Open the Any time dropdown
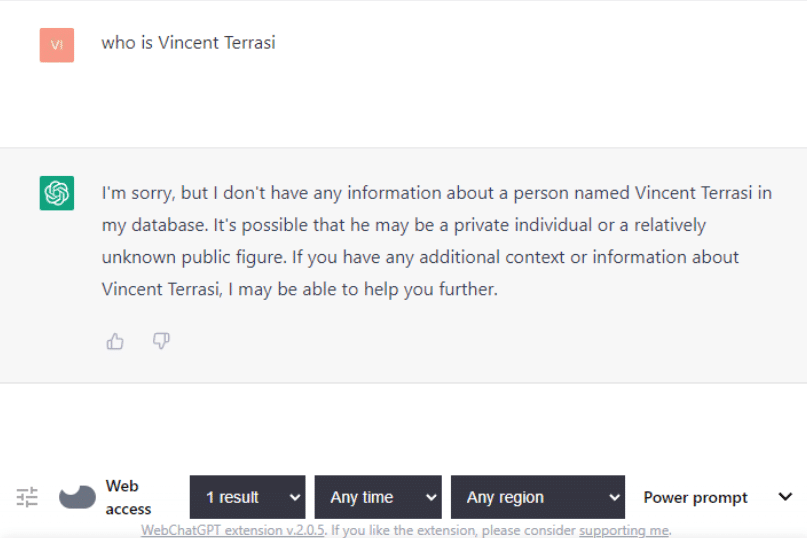This screenshot has height=538, width=807. tap(378, 497)
